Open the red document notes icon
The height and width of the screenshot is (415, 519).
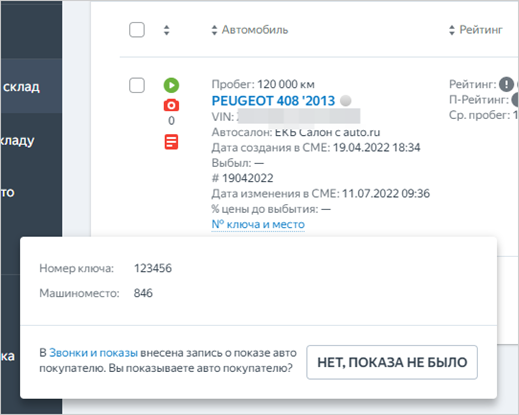pos(171,142)
